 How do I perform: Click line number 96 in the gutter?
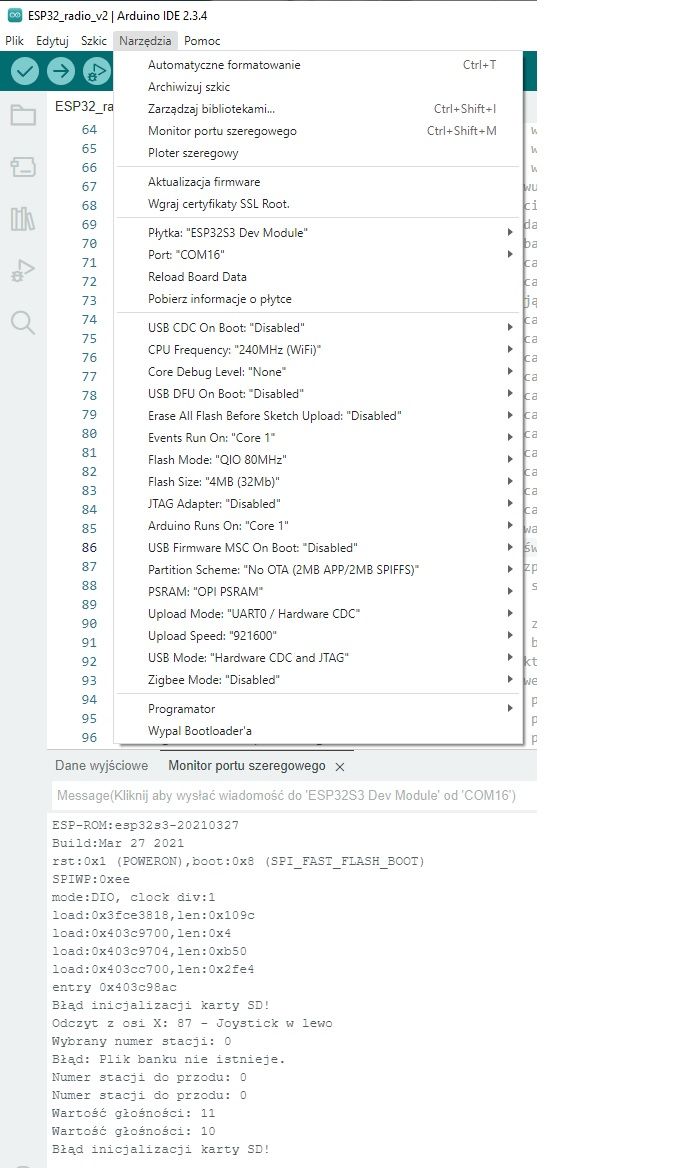(x=89, y=737)
